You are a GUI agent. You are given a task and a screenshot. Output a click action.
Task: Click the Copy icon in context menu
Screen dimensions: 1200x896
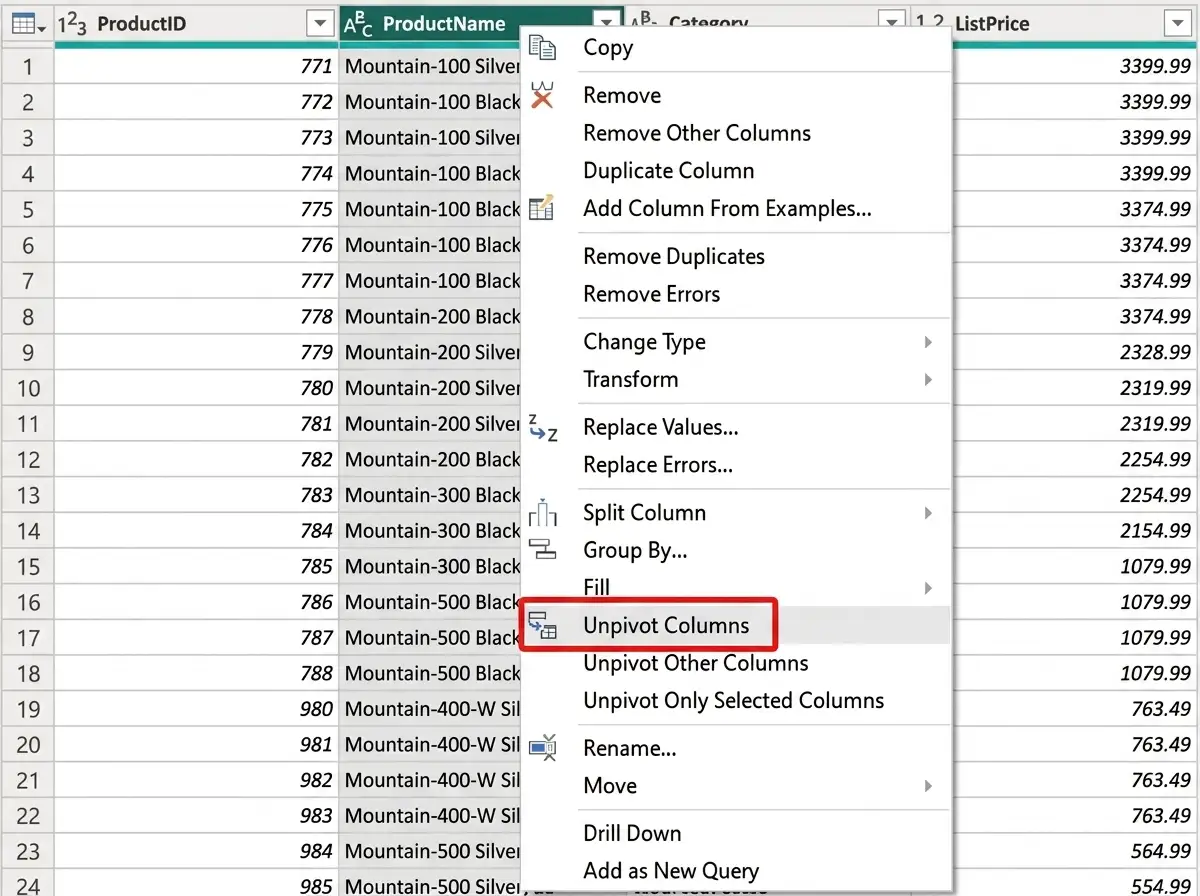click(x=542, y=48)
